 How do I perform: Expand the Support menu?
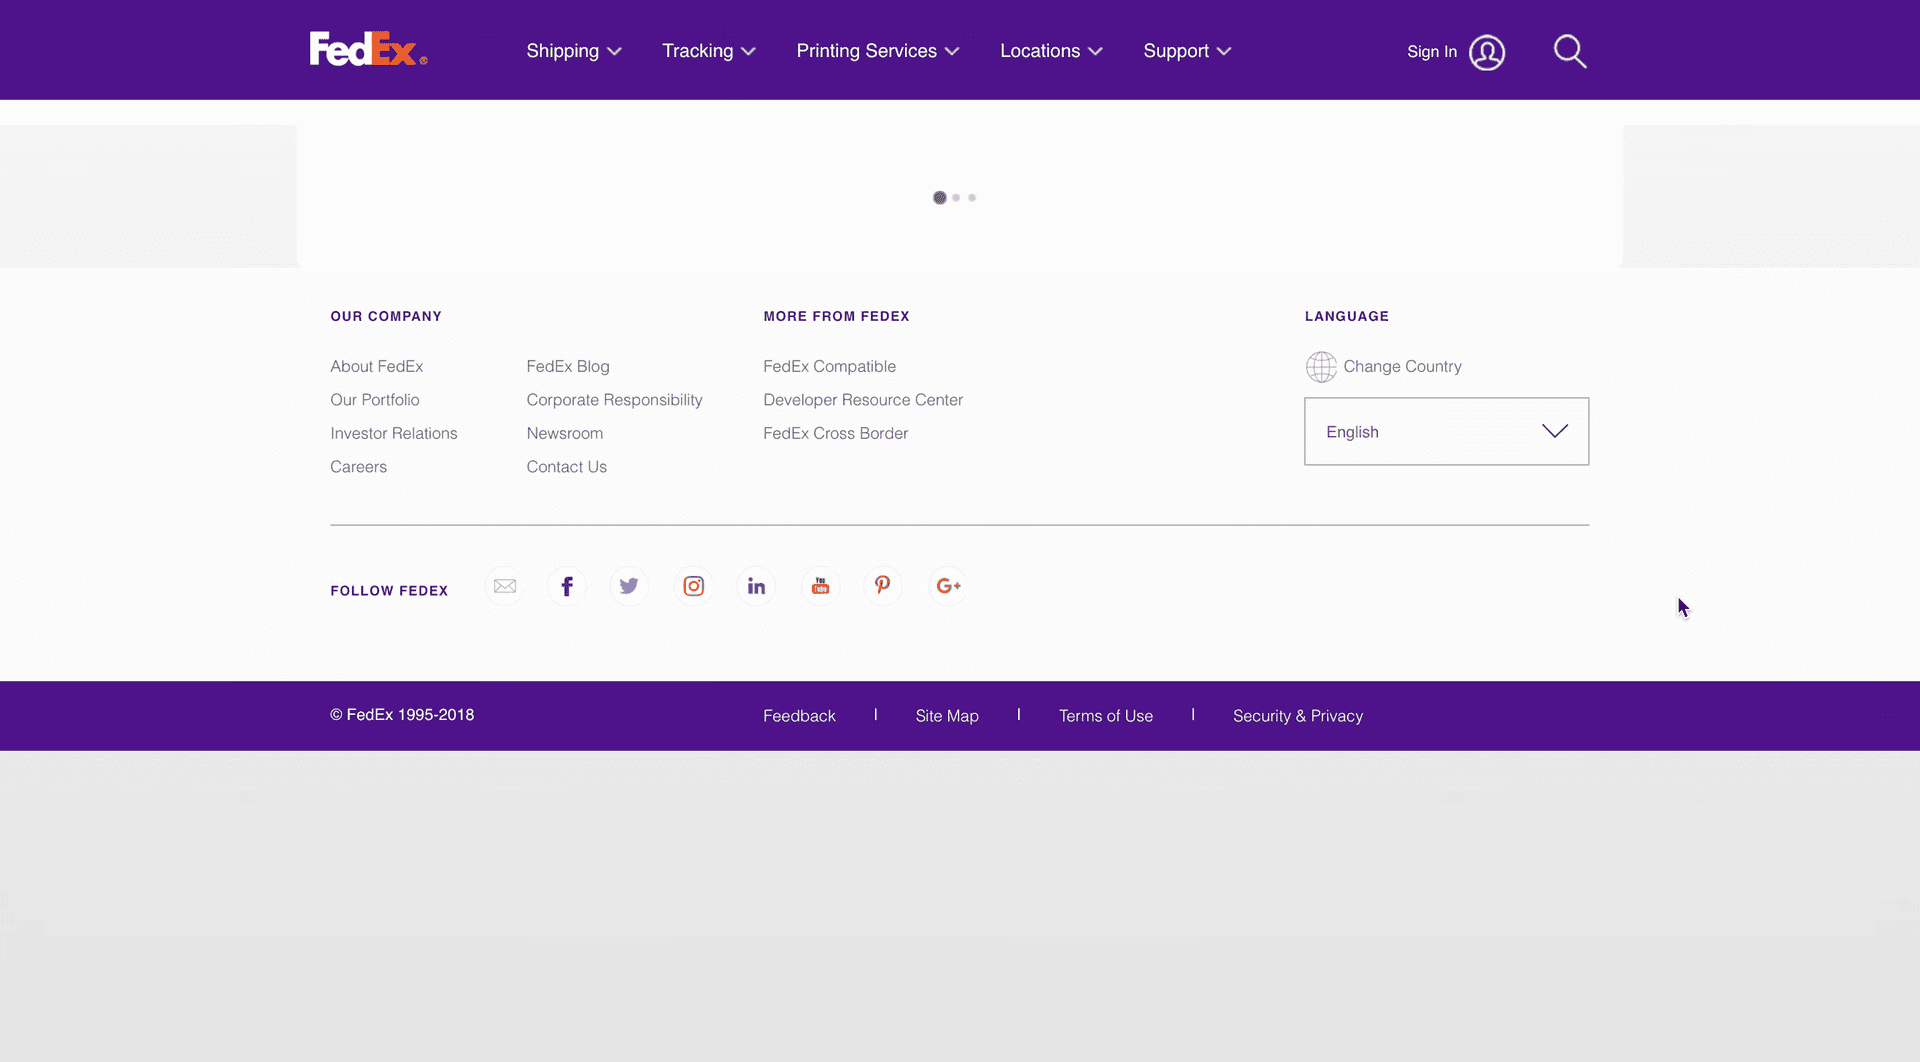(1187, 51)
